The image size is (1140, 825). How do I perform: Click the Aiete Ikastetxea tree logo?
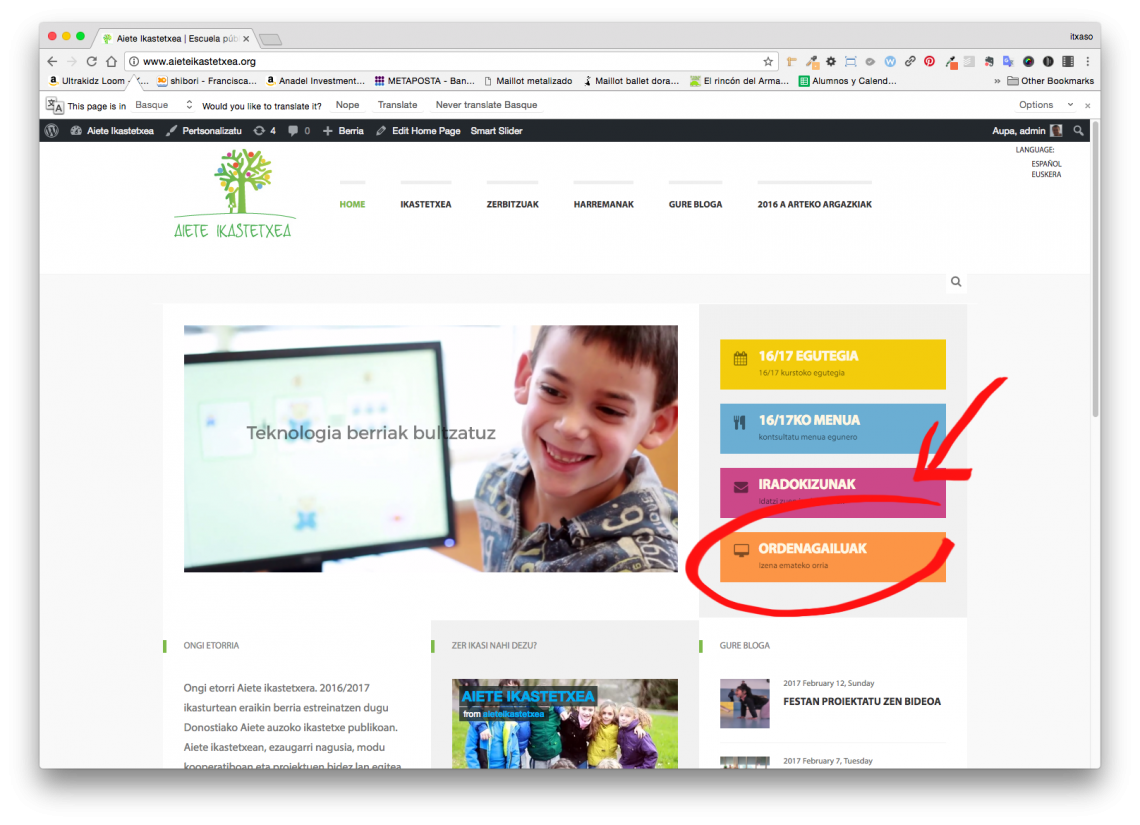pyautogui.click(x=235, y=193)
